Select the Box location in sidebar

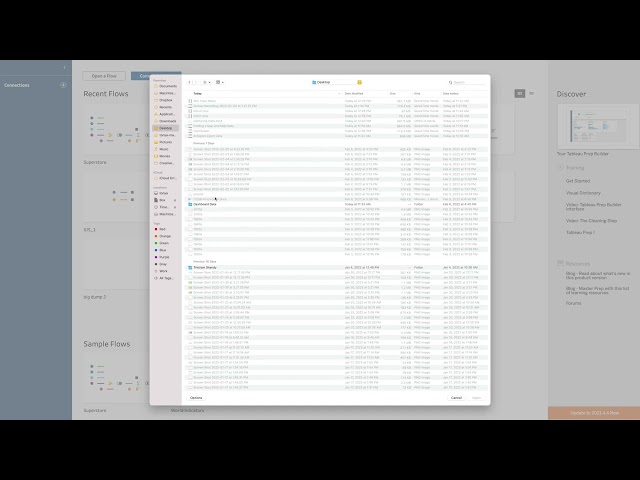(x=160, y=200)
